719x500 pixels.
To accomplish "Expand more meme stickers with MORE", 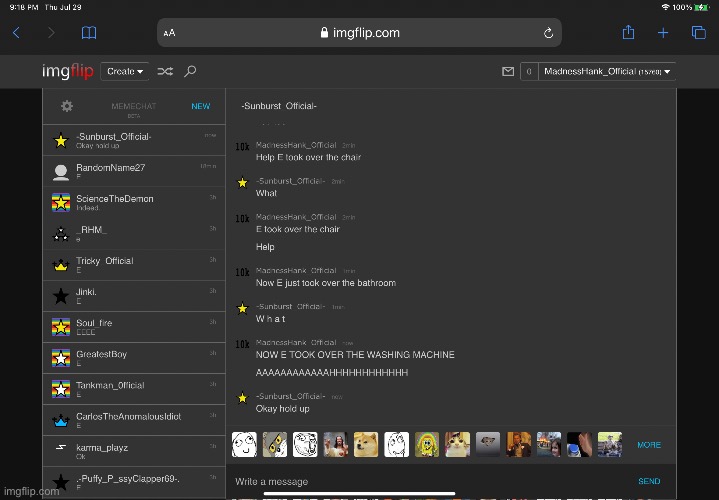I will pos(648,444).
